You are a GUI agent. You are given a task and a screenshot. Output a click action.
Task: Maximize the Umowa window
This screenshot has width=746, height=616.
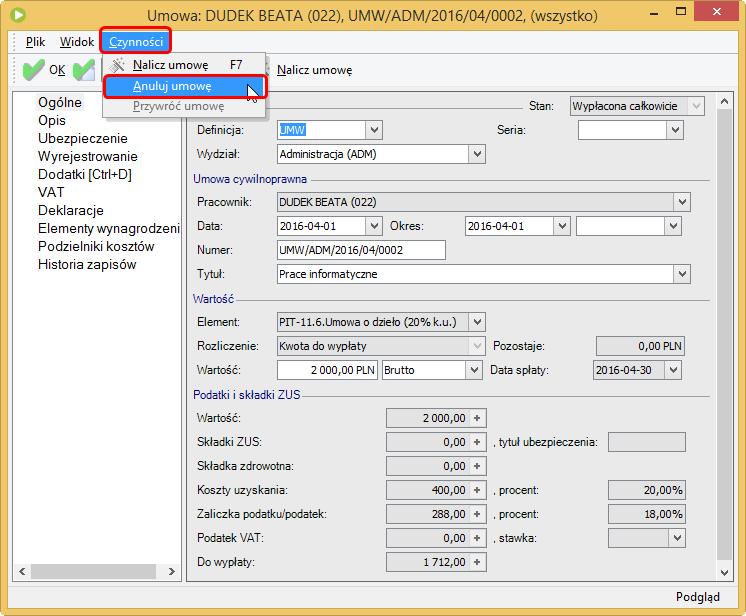pyautogui.click(x=681, y=13)
